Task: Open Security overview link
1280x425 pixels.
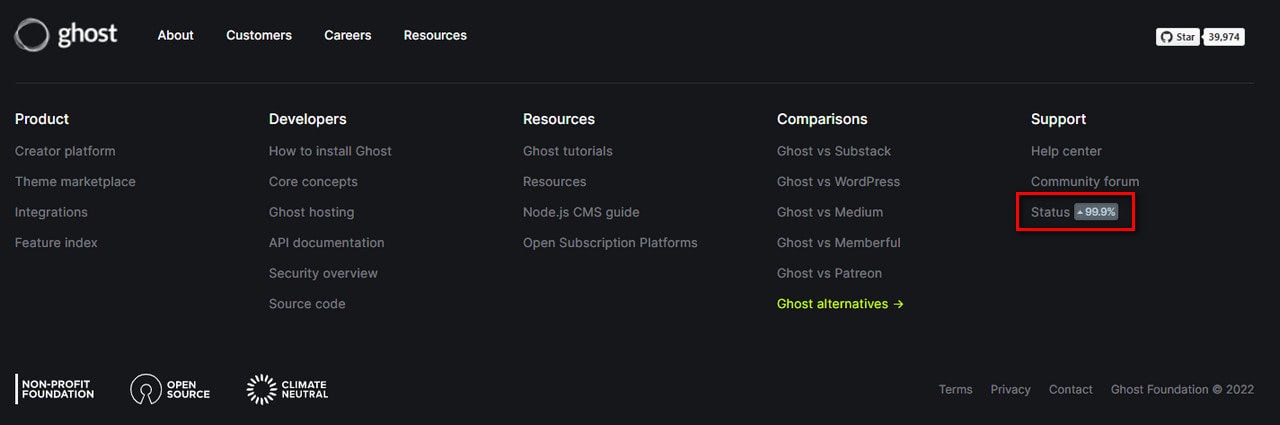Action: (x=323, y=273)
